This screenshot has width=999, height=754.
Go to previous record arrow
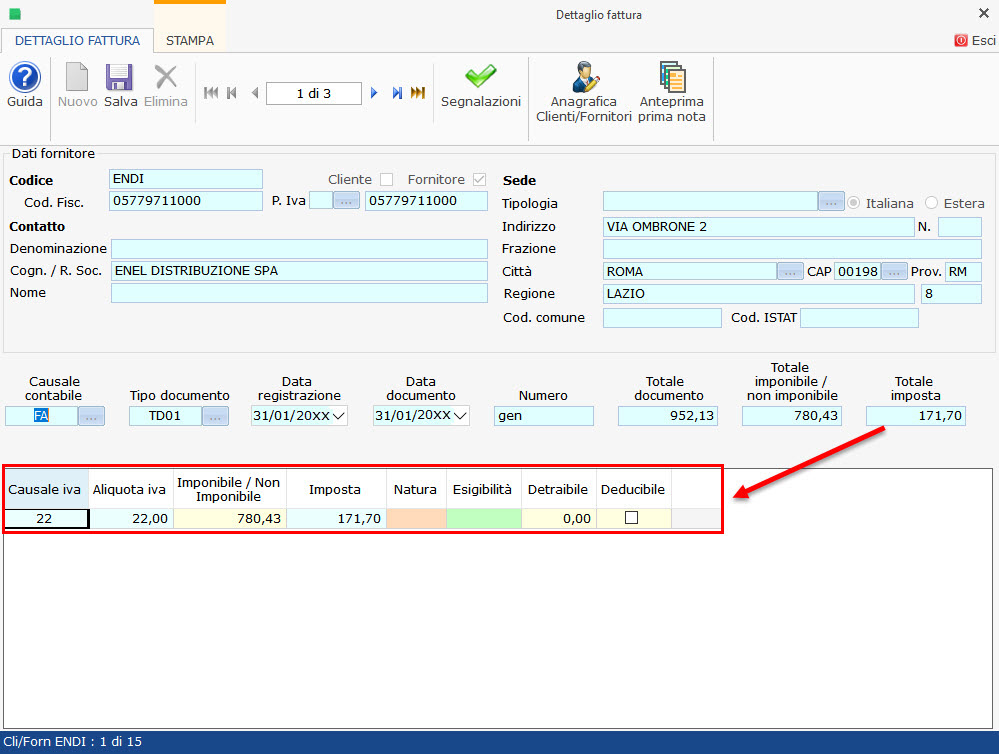[255, 93]
